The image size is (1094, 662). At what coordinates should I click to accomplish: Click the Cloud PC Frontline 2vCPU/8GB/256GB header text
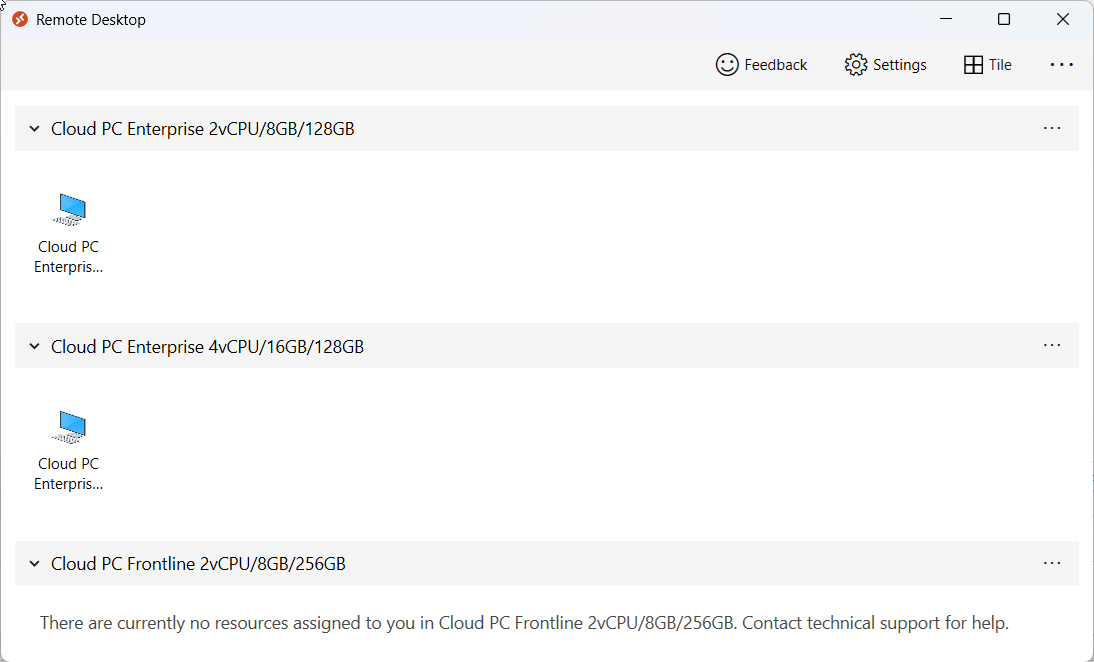(198, 564)
